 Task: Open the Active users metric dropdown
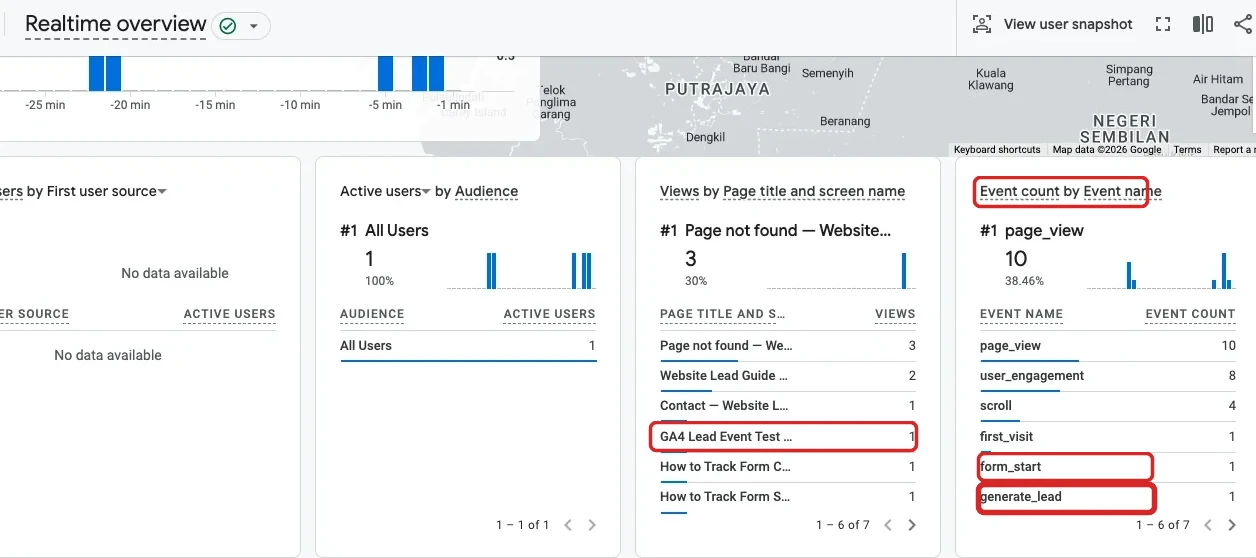pyautogui.click(x=385, y=191)
